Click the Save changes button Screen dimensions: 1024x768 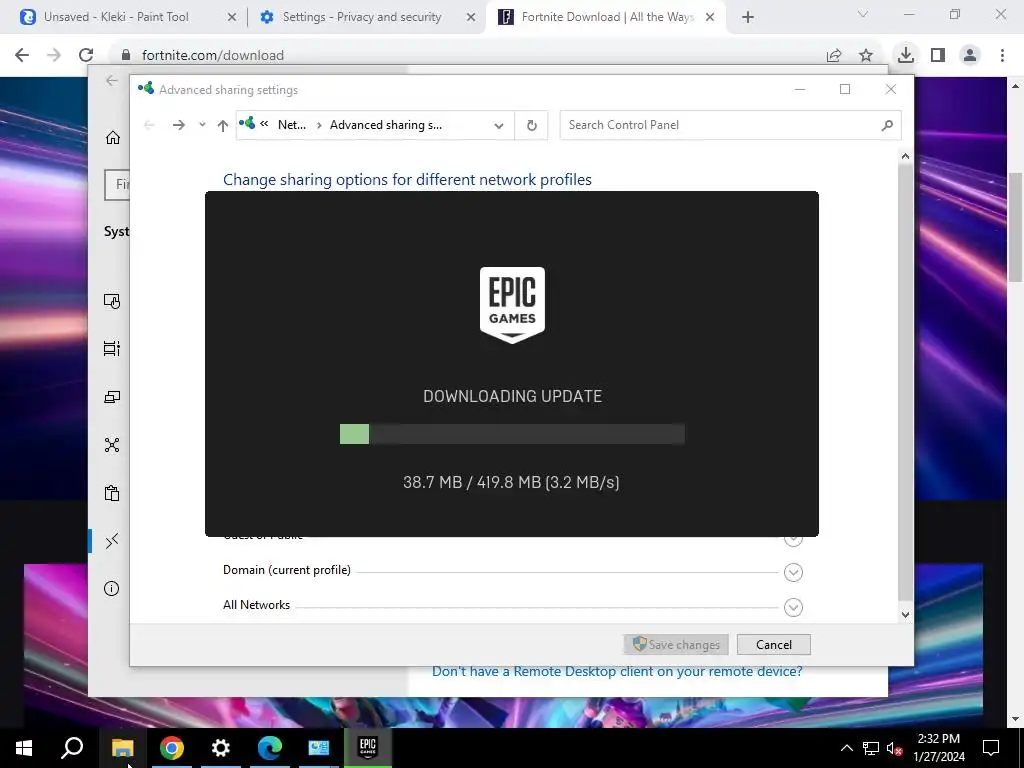[676, 645]
